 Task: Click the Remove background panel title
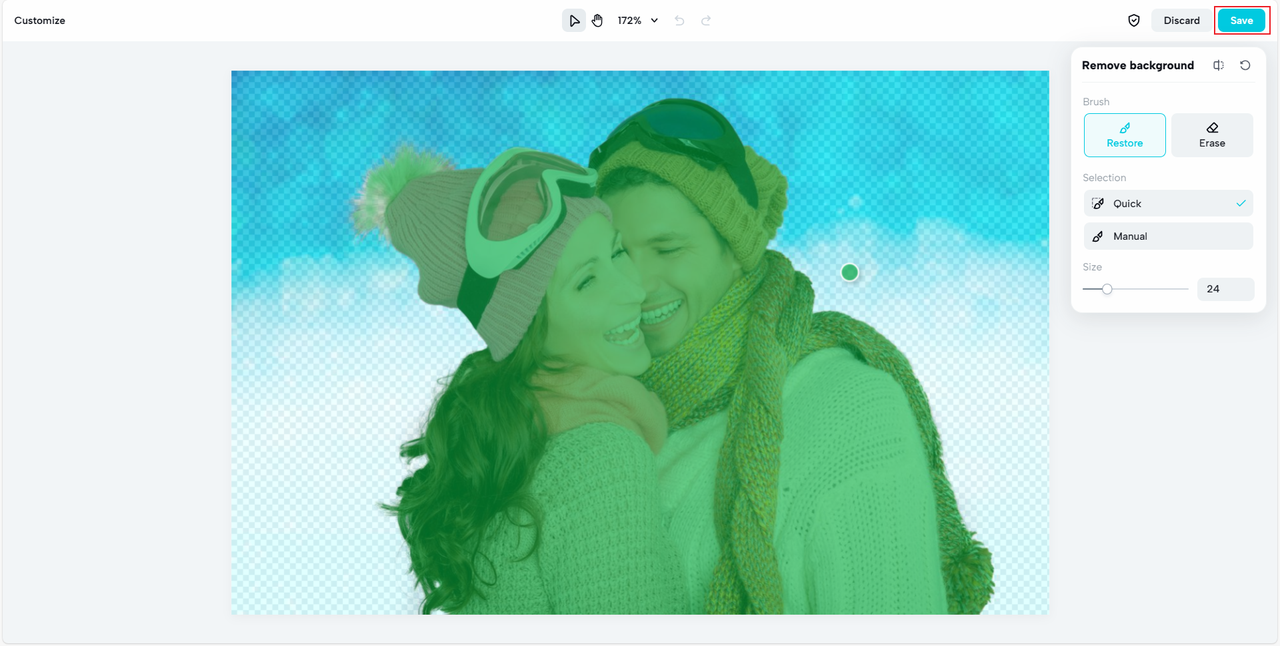pyautogui.click(x=1138, y=65)
